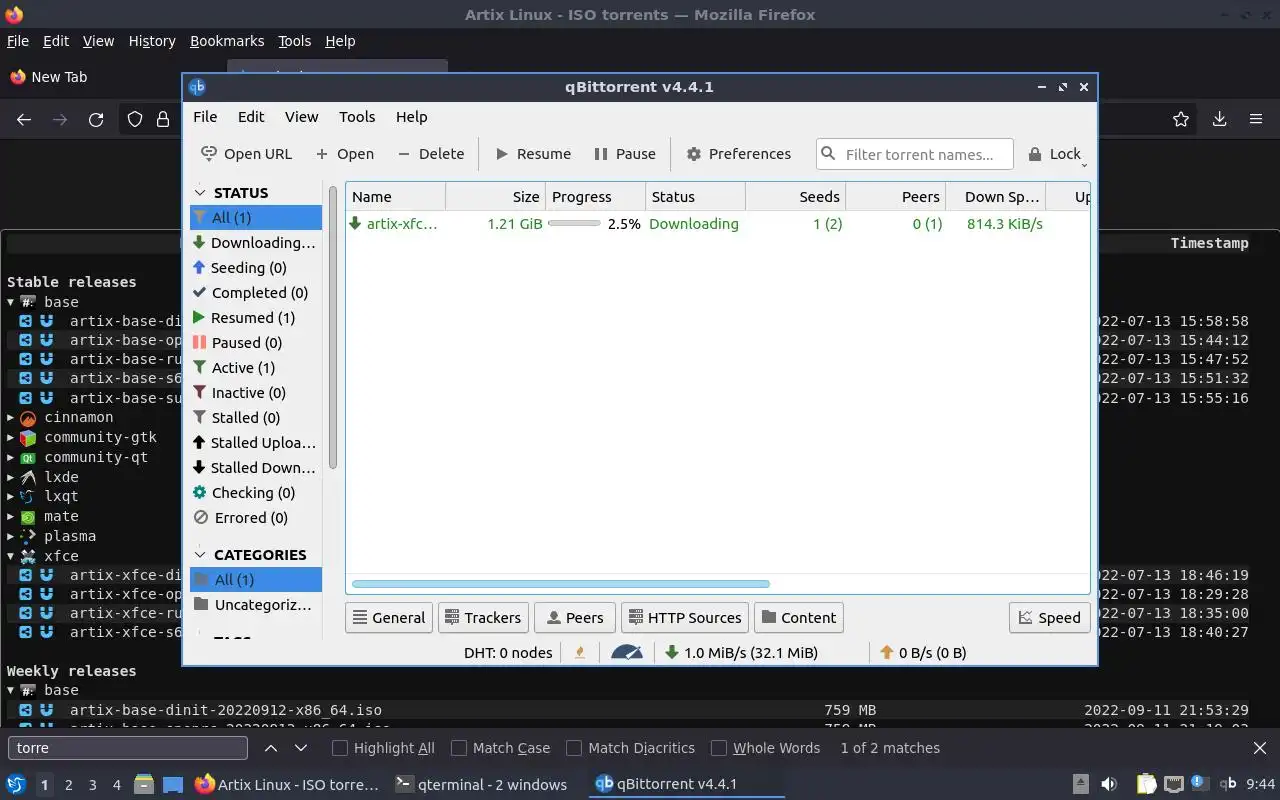Pause torrents with the Pause button

coord(625,154)
